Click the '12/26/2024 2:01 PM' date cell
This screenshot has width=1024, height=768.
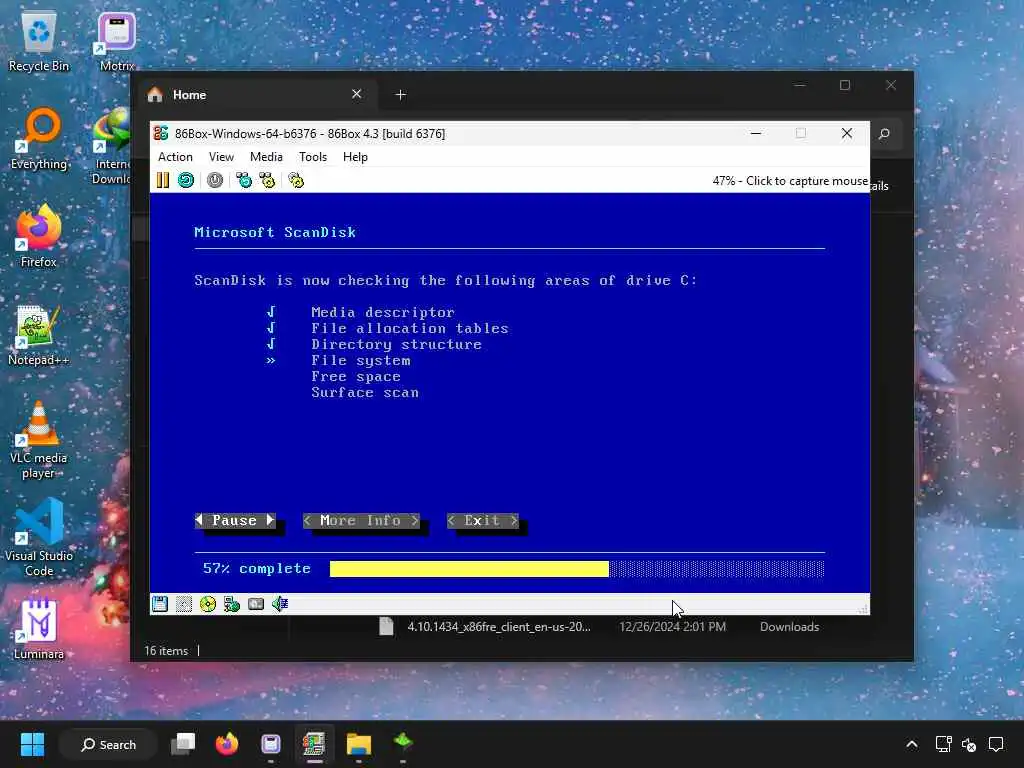tap(672, 627)
